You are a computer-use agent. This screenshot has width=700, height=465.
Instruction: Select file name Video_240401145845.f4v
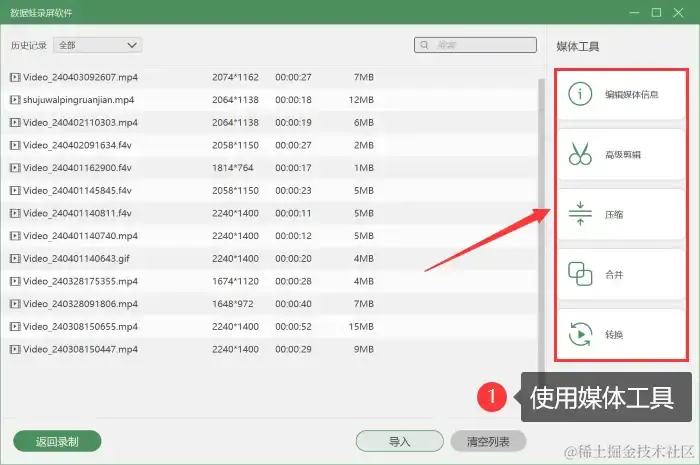pyautogui.click(x=77, y=191)
